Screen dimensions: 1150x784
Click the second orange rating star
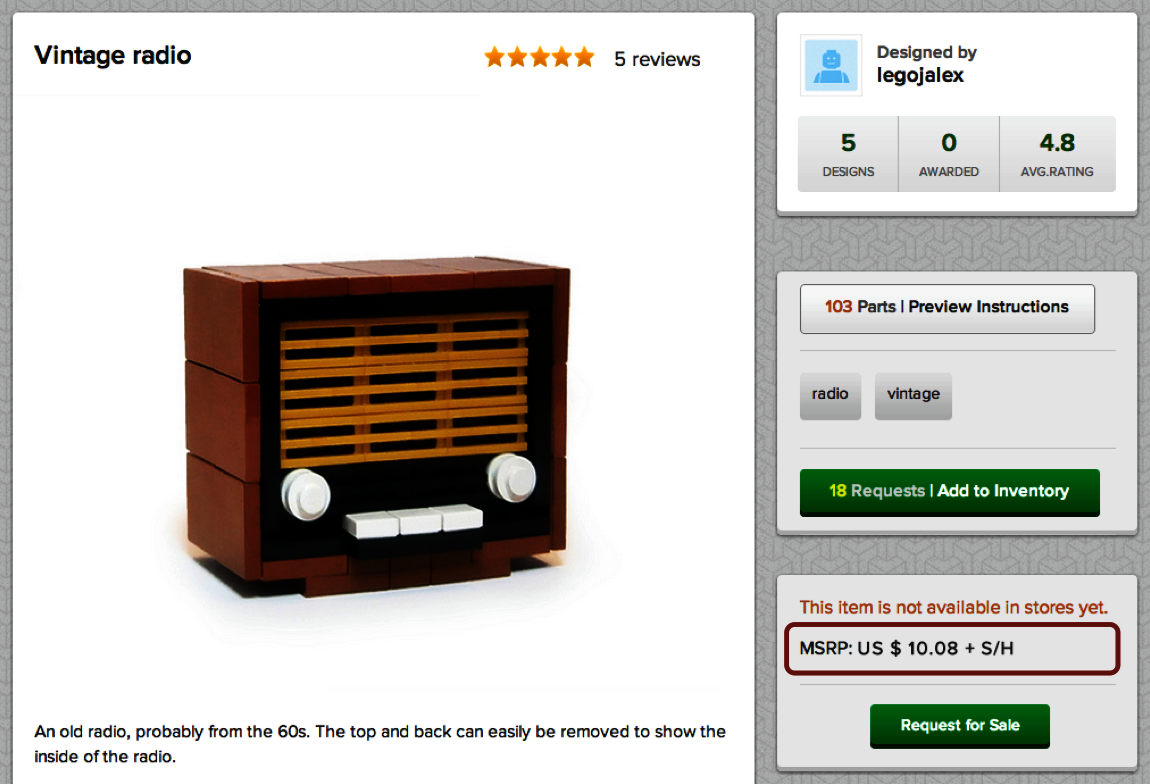point(518,56)
